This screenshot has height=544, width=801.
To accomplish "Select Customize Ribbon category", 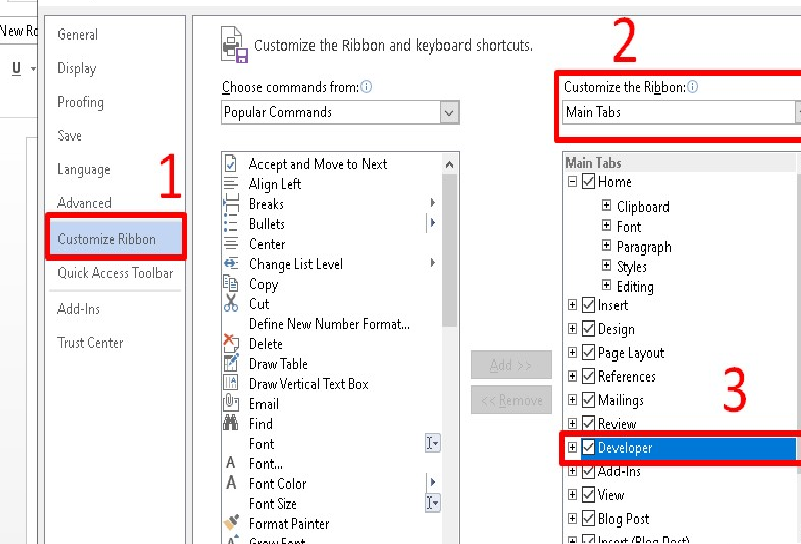I will 115,239.
